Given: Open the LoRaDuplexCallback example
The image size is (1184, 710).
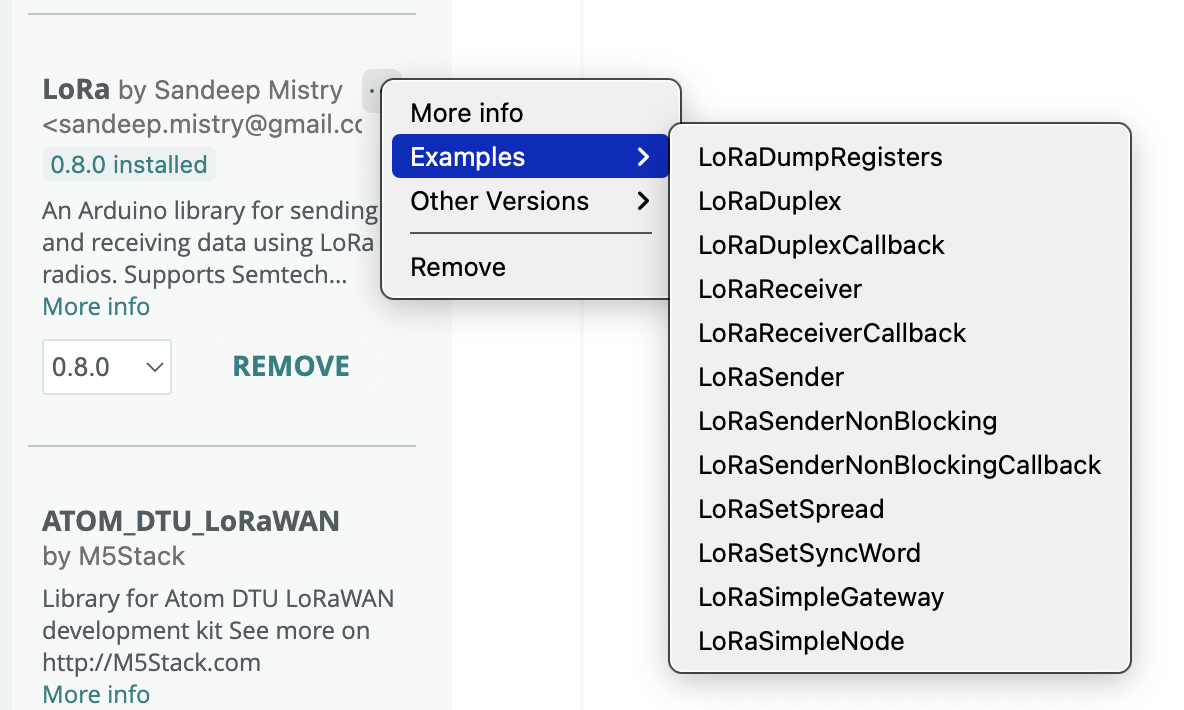Looking at the screenshot, I should point(899,245).
